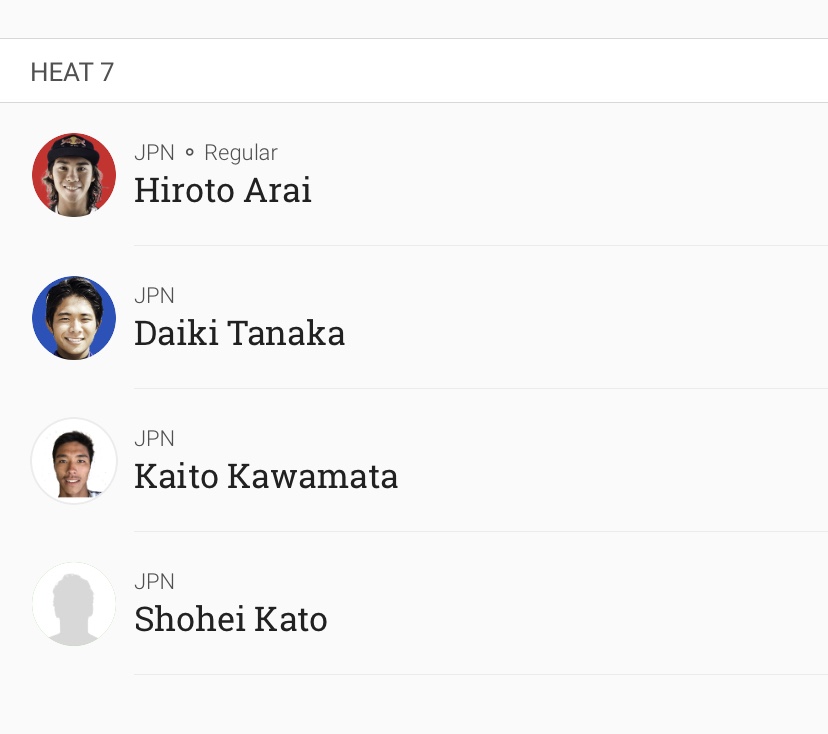Click empty row space beside Kaito Kawamata
This screenshot has width=828, height=734.
click(620, 461)
